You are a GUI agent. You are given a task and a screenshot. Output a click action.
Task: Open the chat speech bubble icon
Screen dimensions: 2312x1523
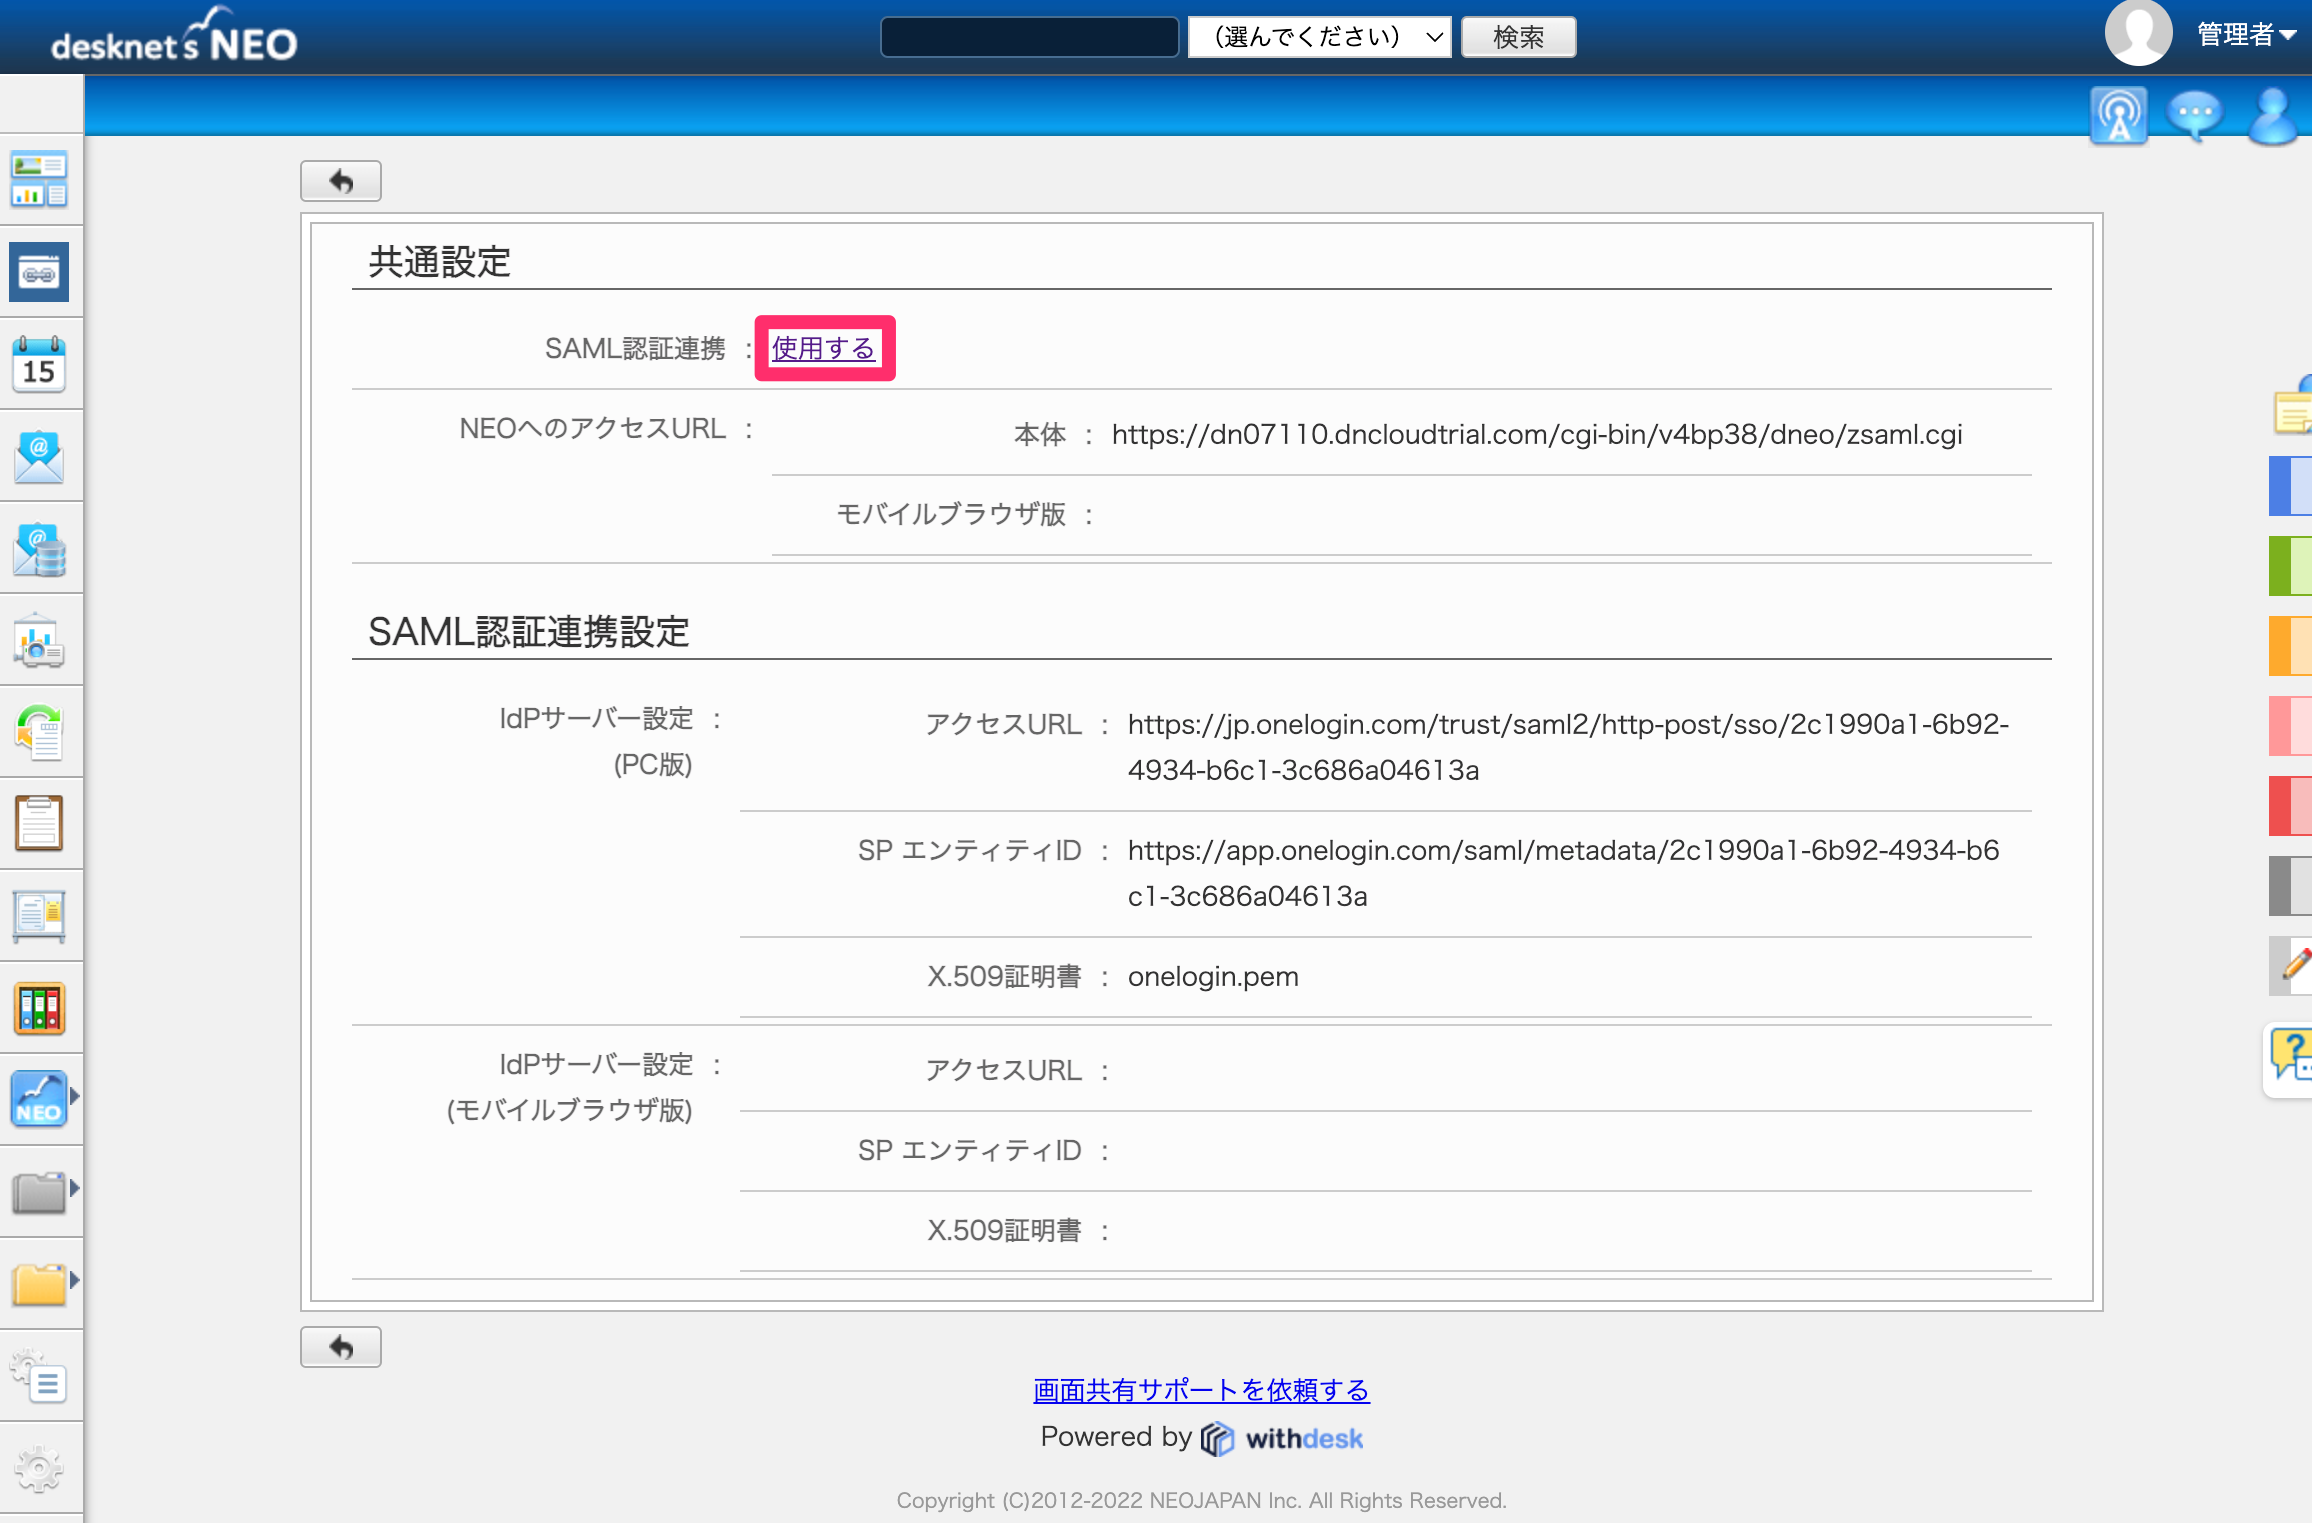pyautogui.click(x=2195, y=117)
